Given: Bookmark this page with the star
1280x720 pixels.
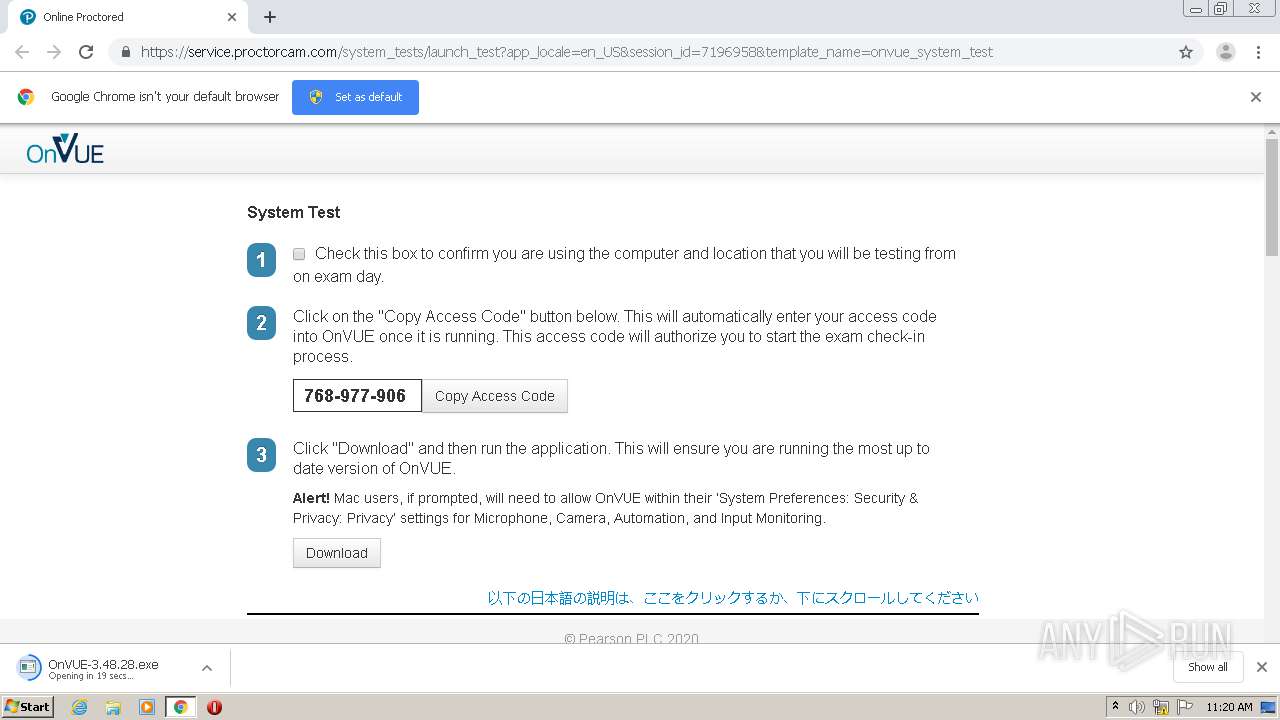Looking at the screenshot, I should click(1186, 52).
